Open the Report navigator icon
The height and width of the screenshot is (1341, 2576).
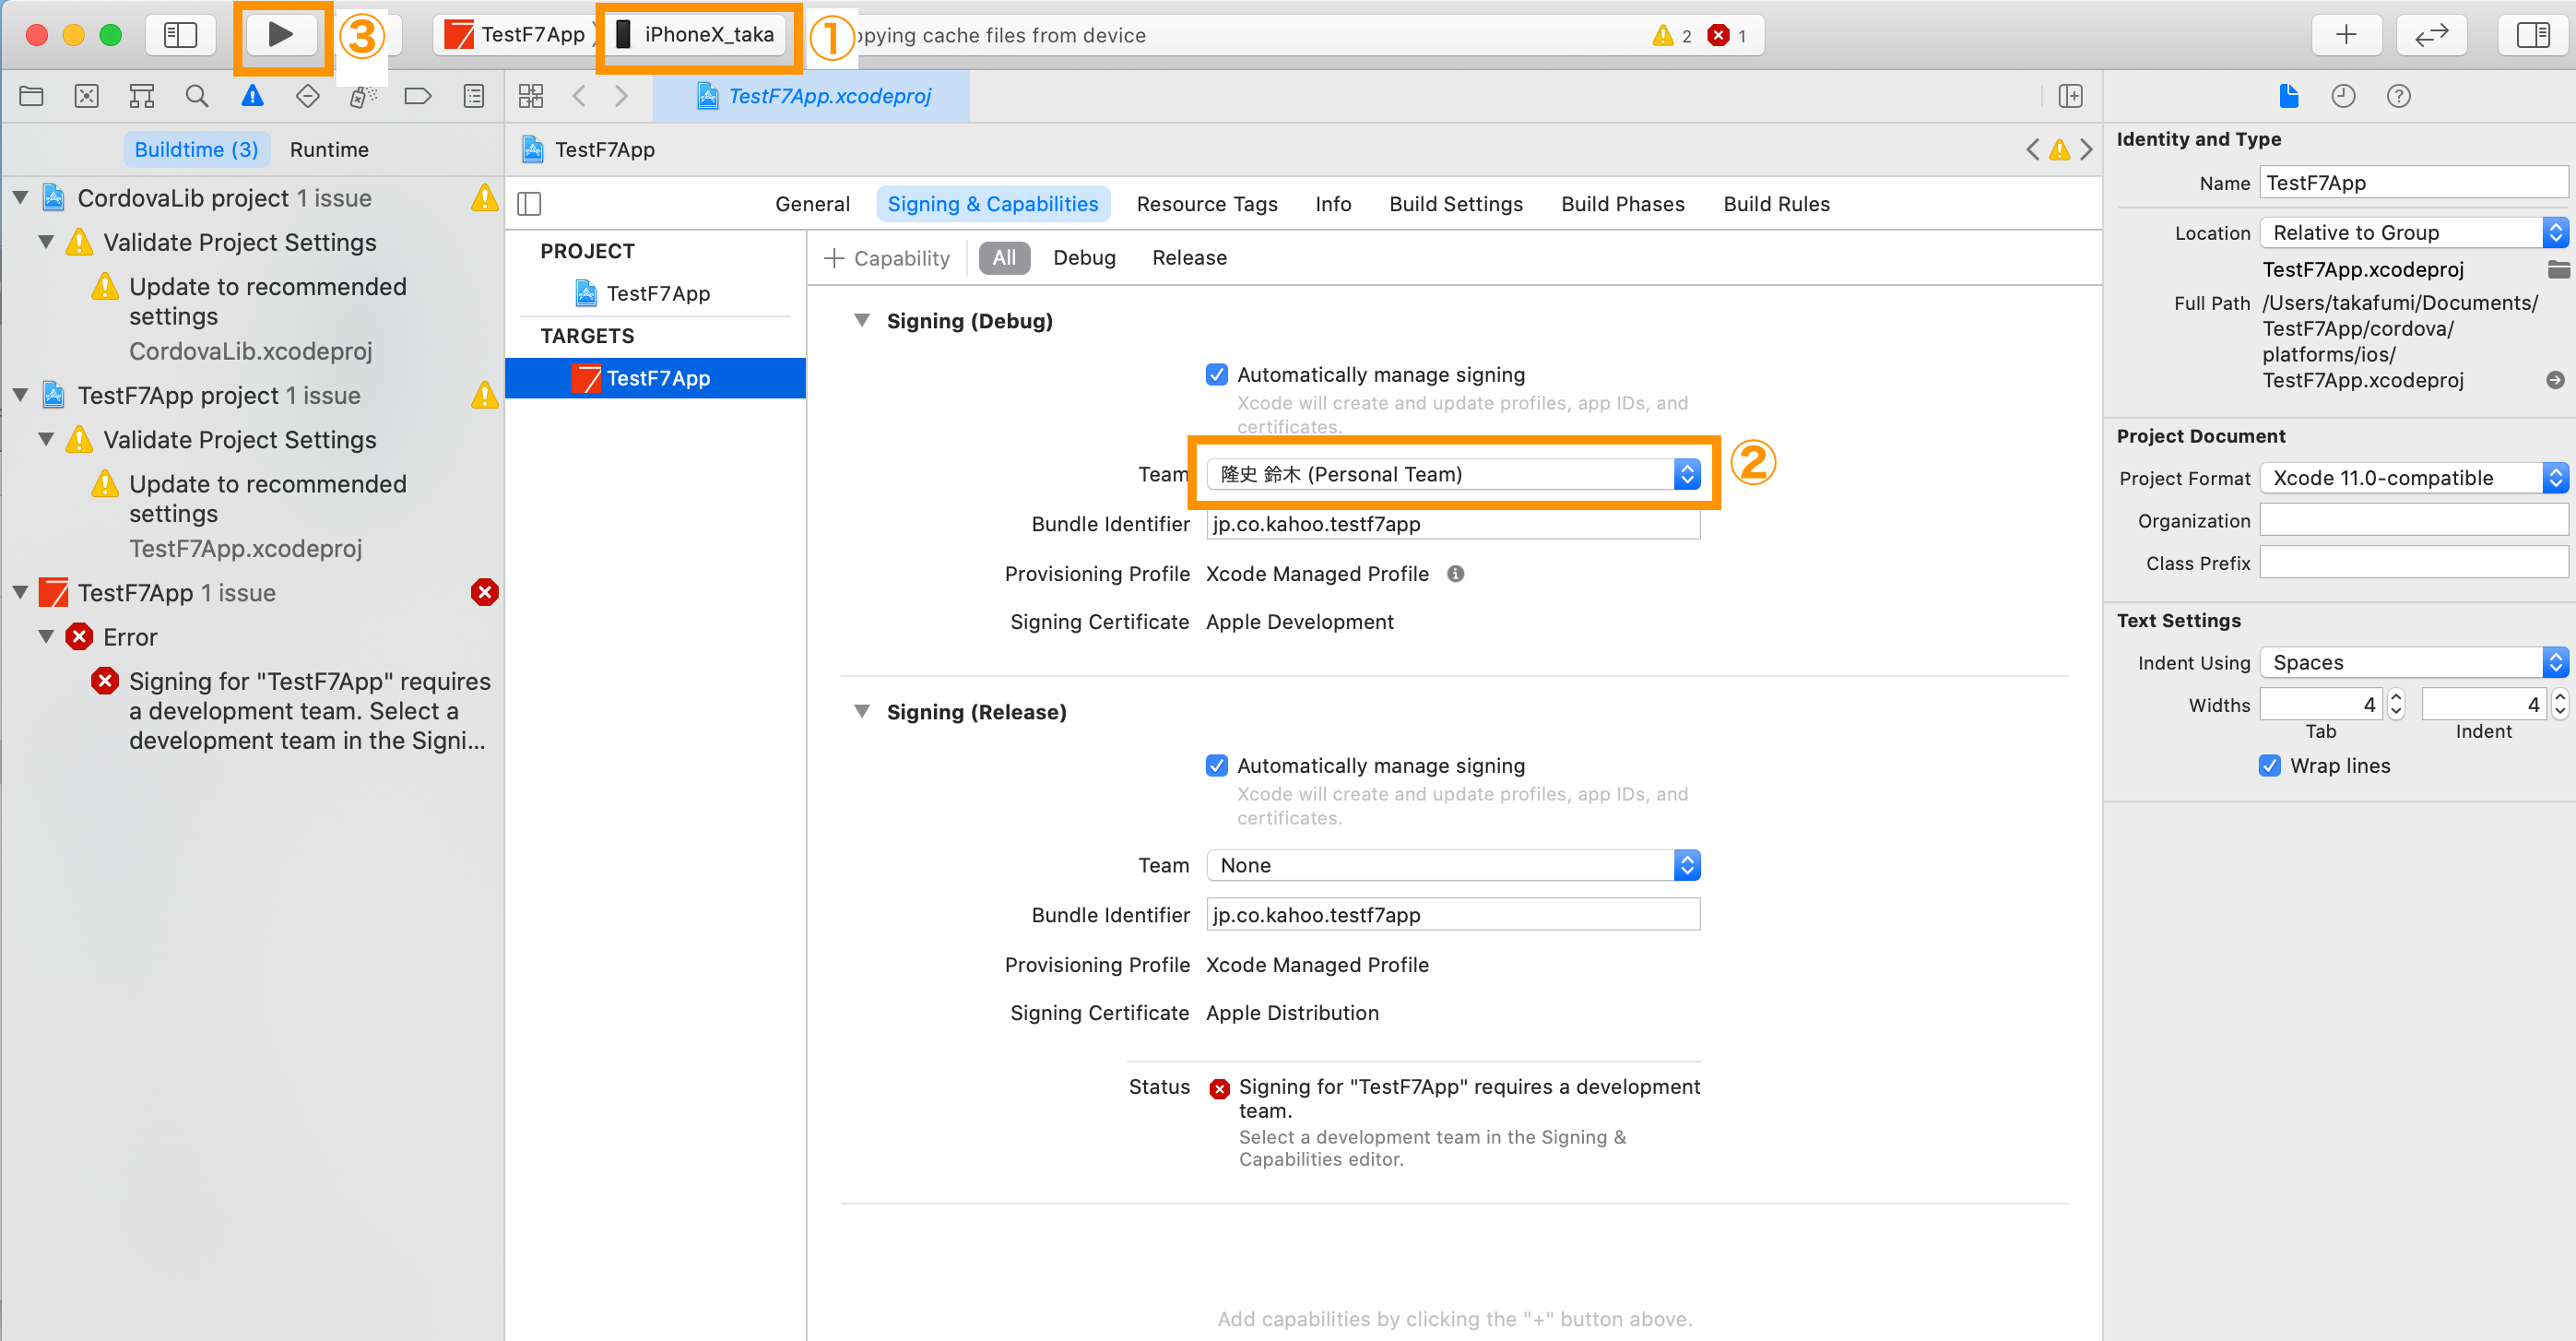[x=473, y=96]
